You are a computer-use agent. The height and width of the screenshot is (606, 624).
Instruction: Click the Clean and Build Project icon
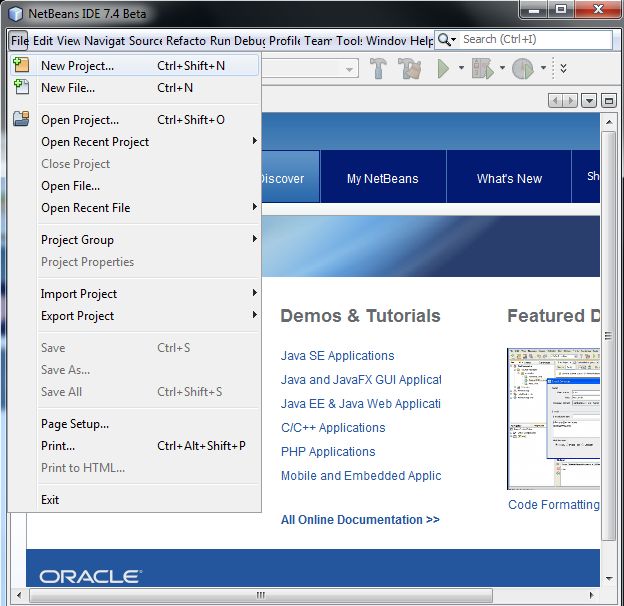(x=410, y=68)
